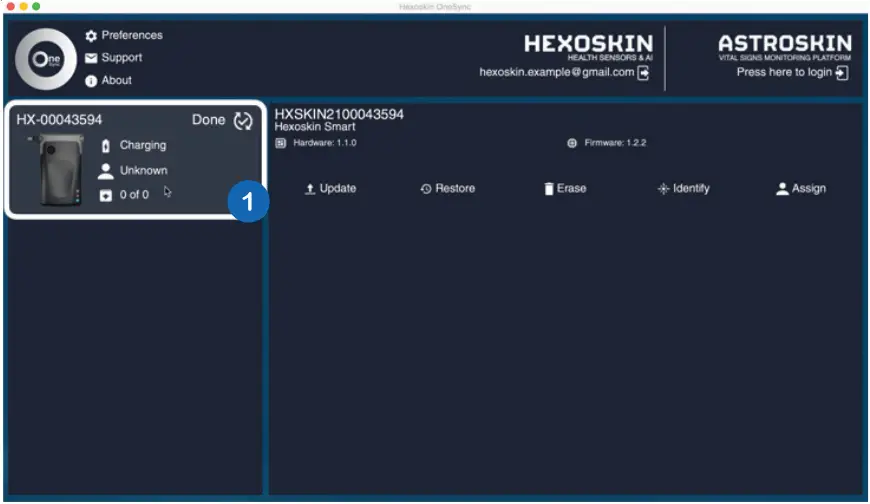Click hexoskin.example@gmail.com account text
The image size is (870, 504).
pos(557,72)
